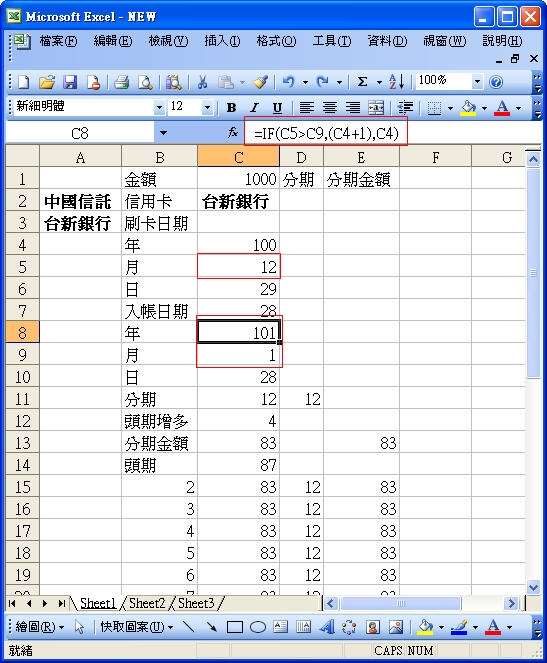Save the workbook with Save icon
This screenshot has height=663, width=547.
(x=70, y=82)
